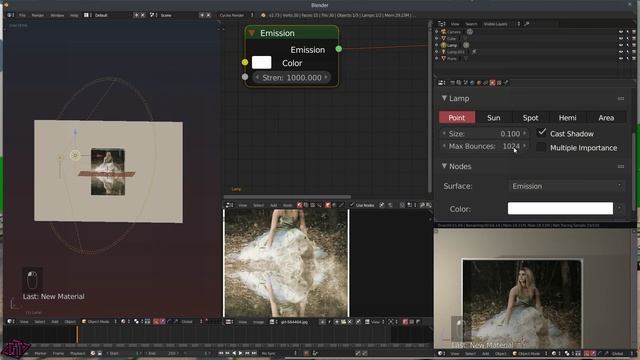The height and width of the screenshot is (360, 640).
Task: Select the Point lamp type
Action: (x=457, y=118)
